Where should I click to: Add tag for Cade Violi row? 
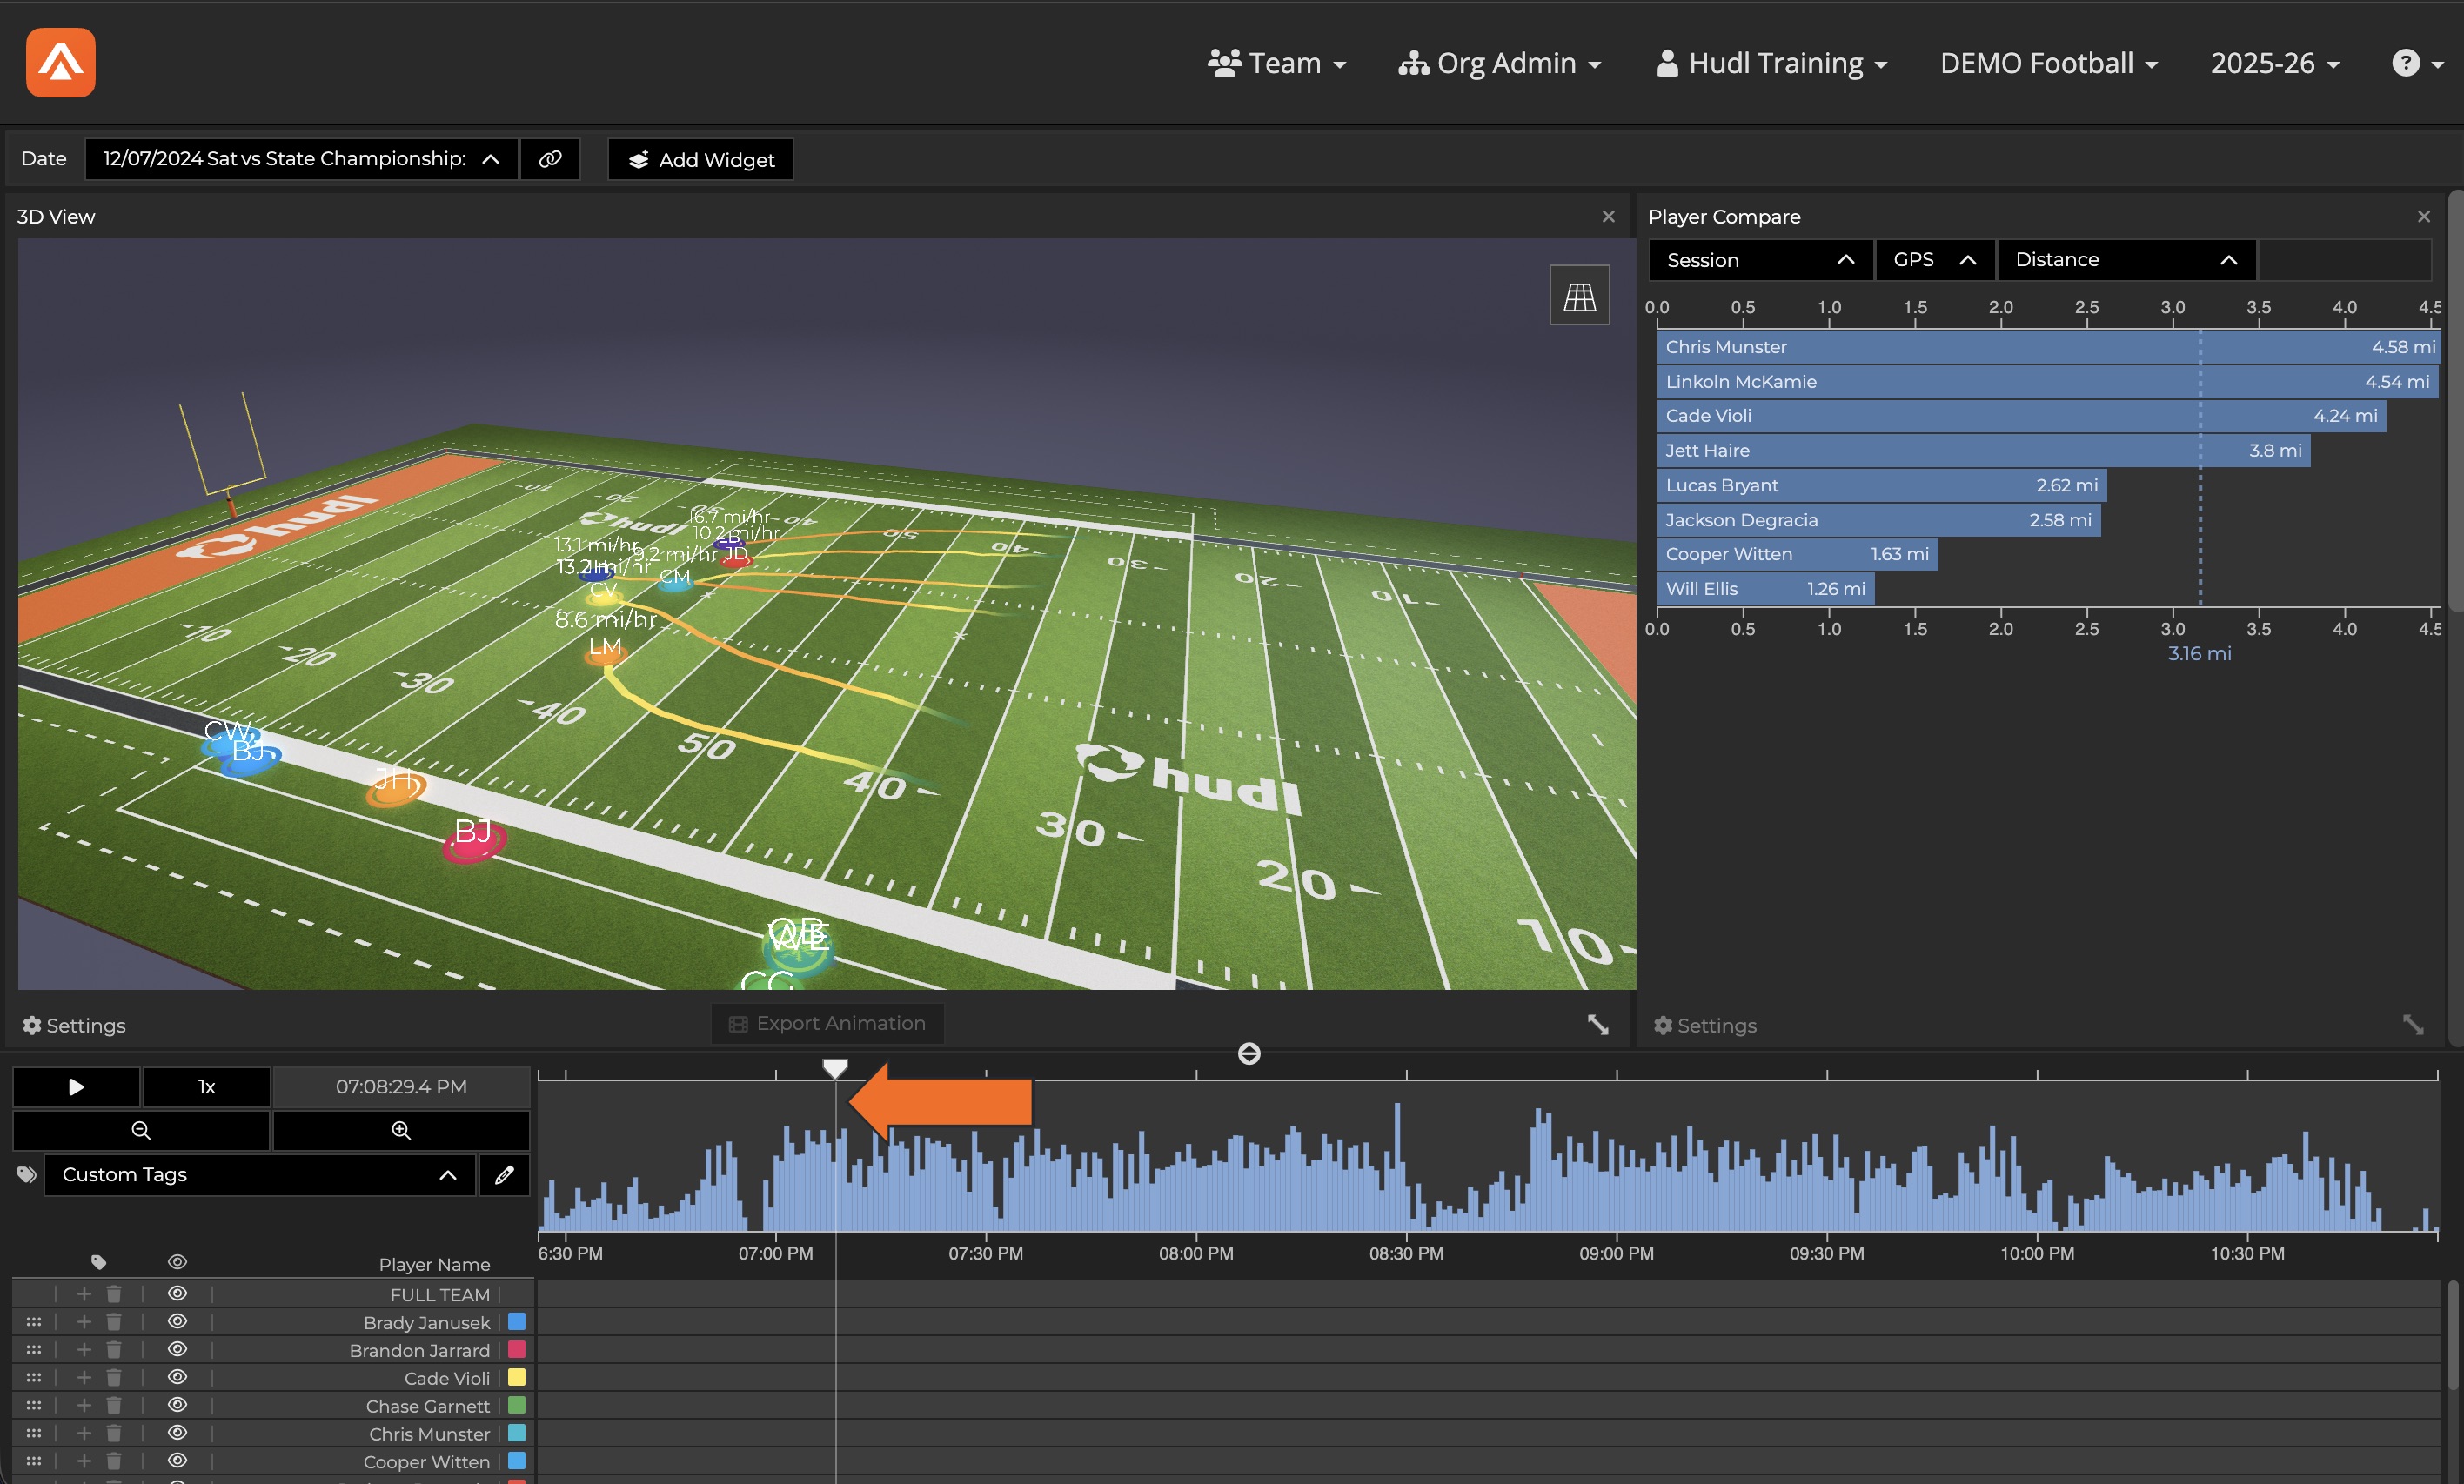84,1378
